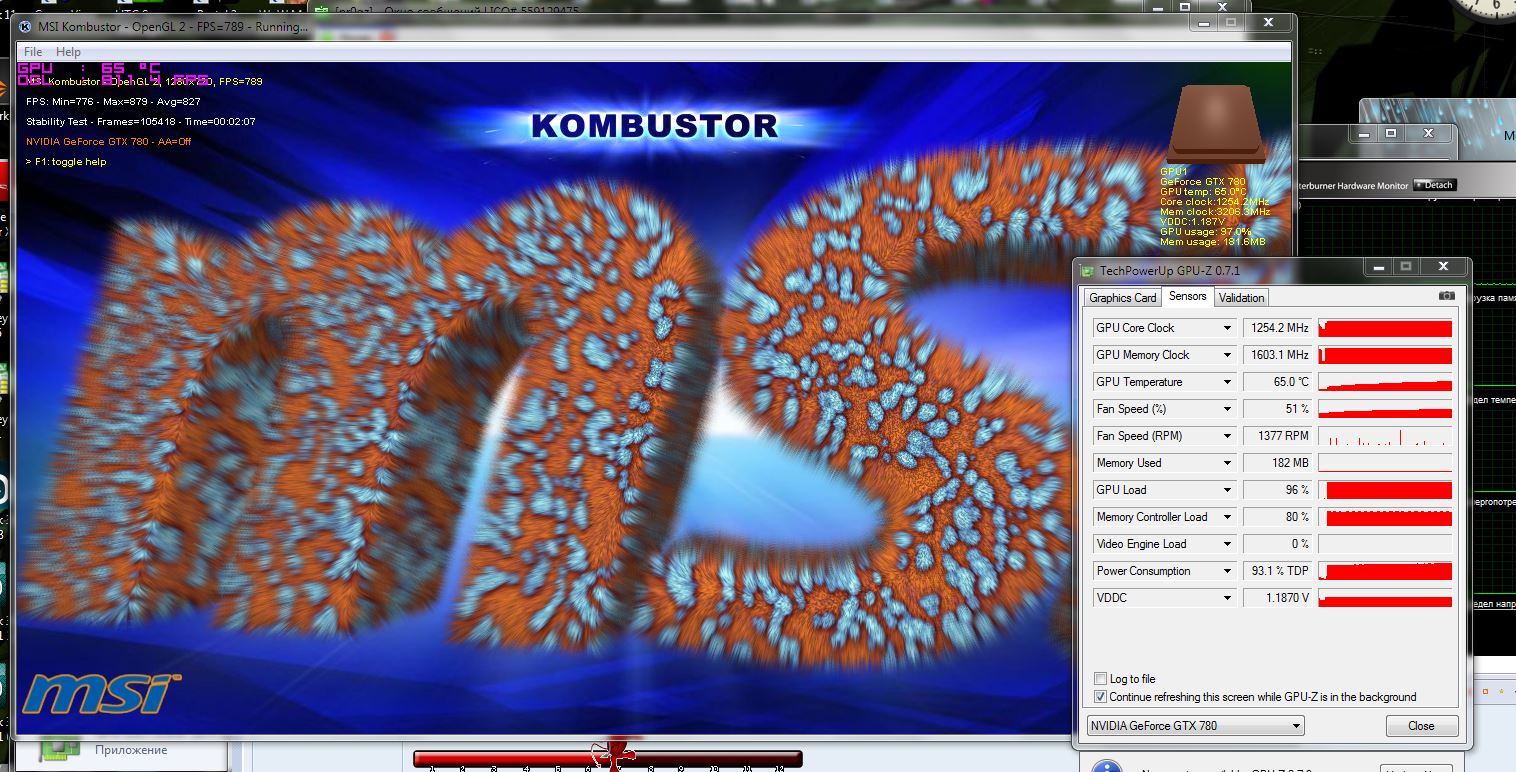Click the green icon beside Приложение

click(59, 750)
